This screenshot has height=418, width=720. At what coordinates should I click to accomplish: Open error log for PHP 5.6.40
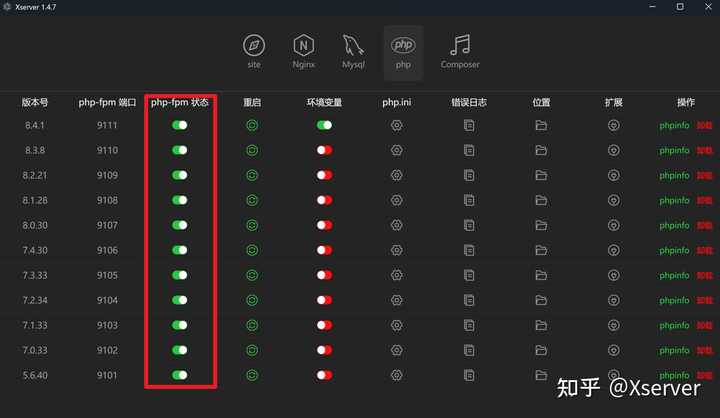469,375
